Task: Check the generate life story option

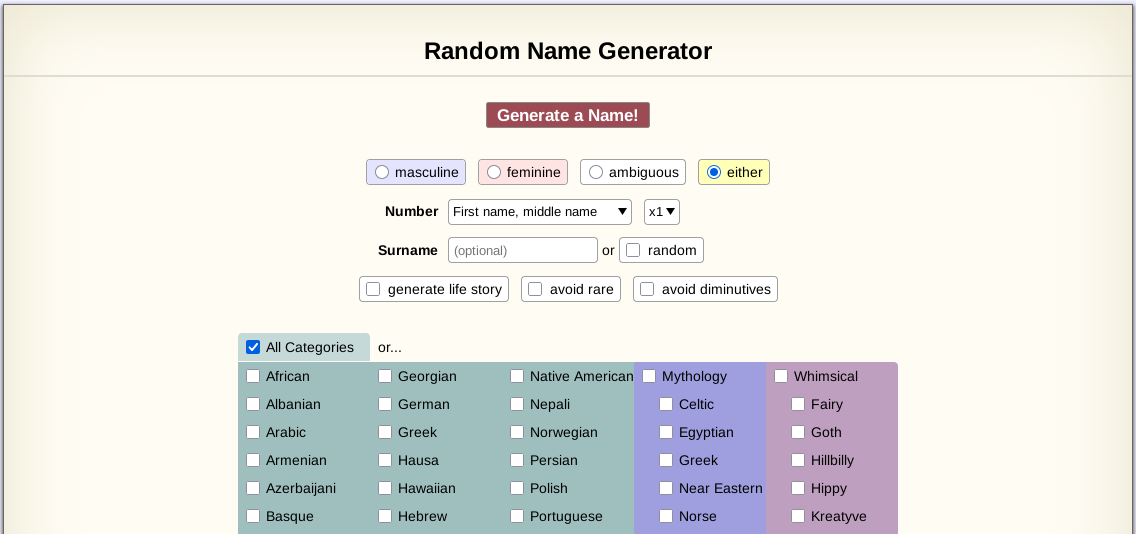Action: pyautogui.click(x=373, y=289)
